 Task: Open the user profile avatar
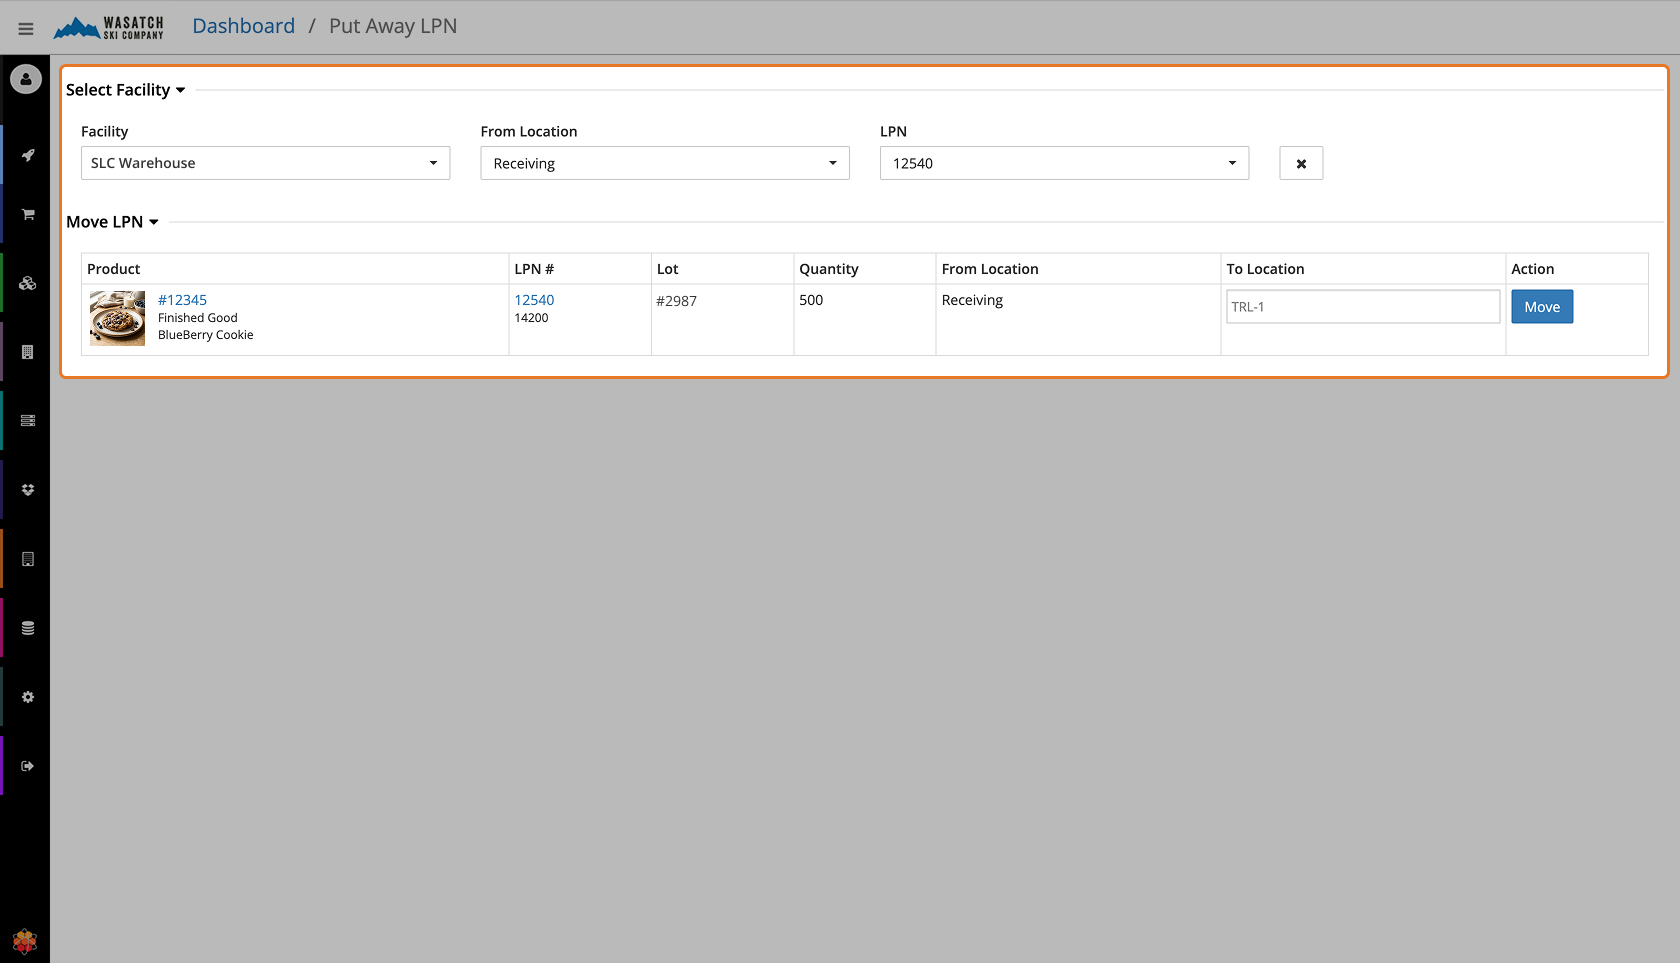[x=26, y=79]
